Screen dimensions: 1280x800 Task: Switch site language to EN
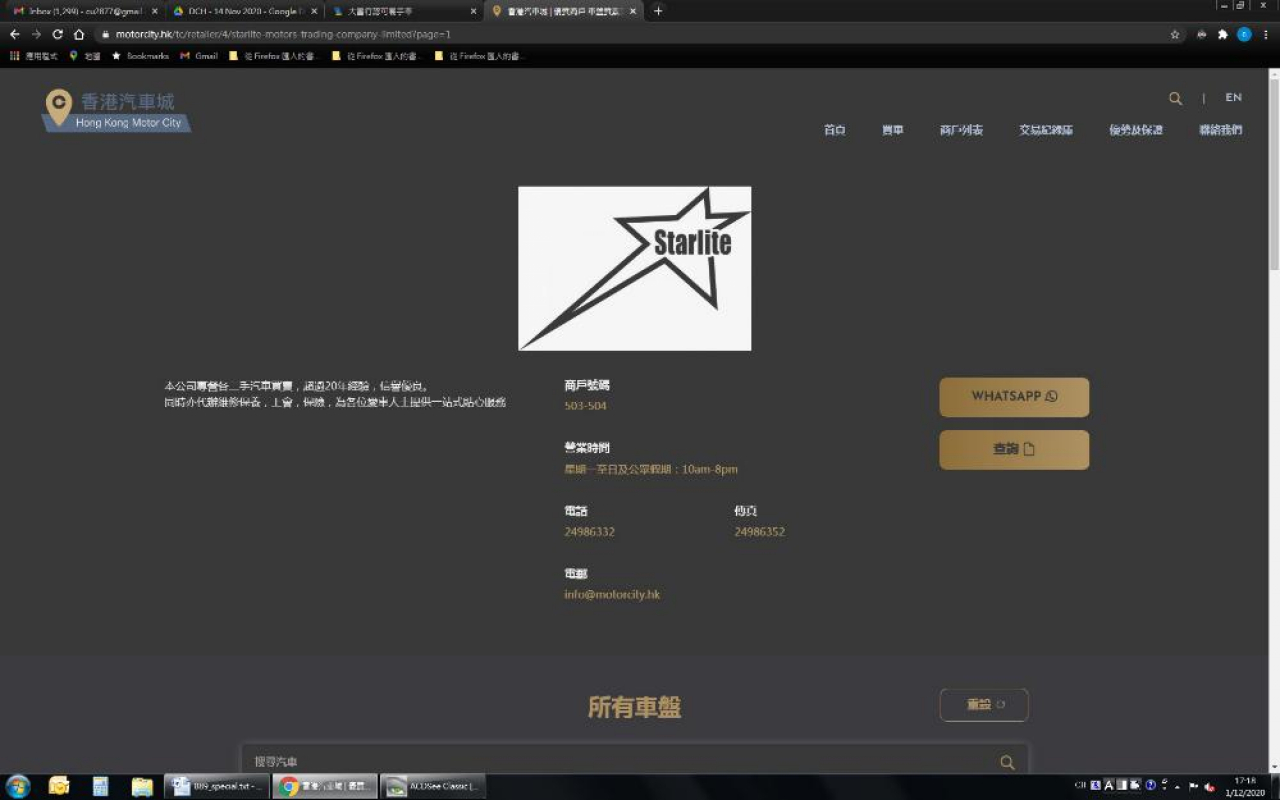(x=1233, y=98)
